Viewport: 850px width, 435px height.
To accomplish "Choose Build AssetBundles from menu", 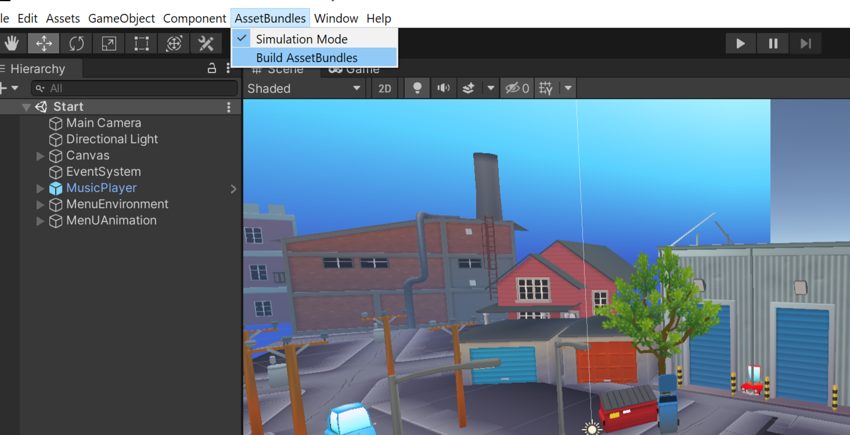I will (306, 58).
